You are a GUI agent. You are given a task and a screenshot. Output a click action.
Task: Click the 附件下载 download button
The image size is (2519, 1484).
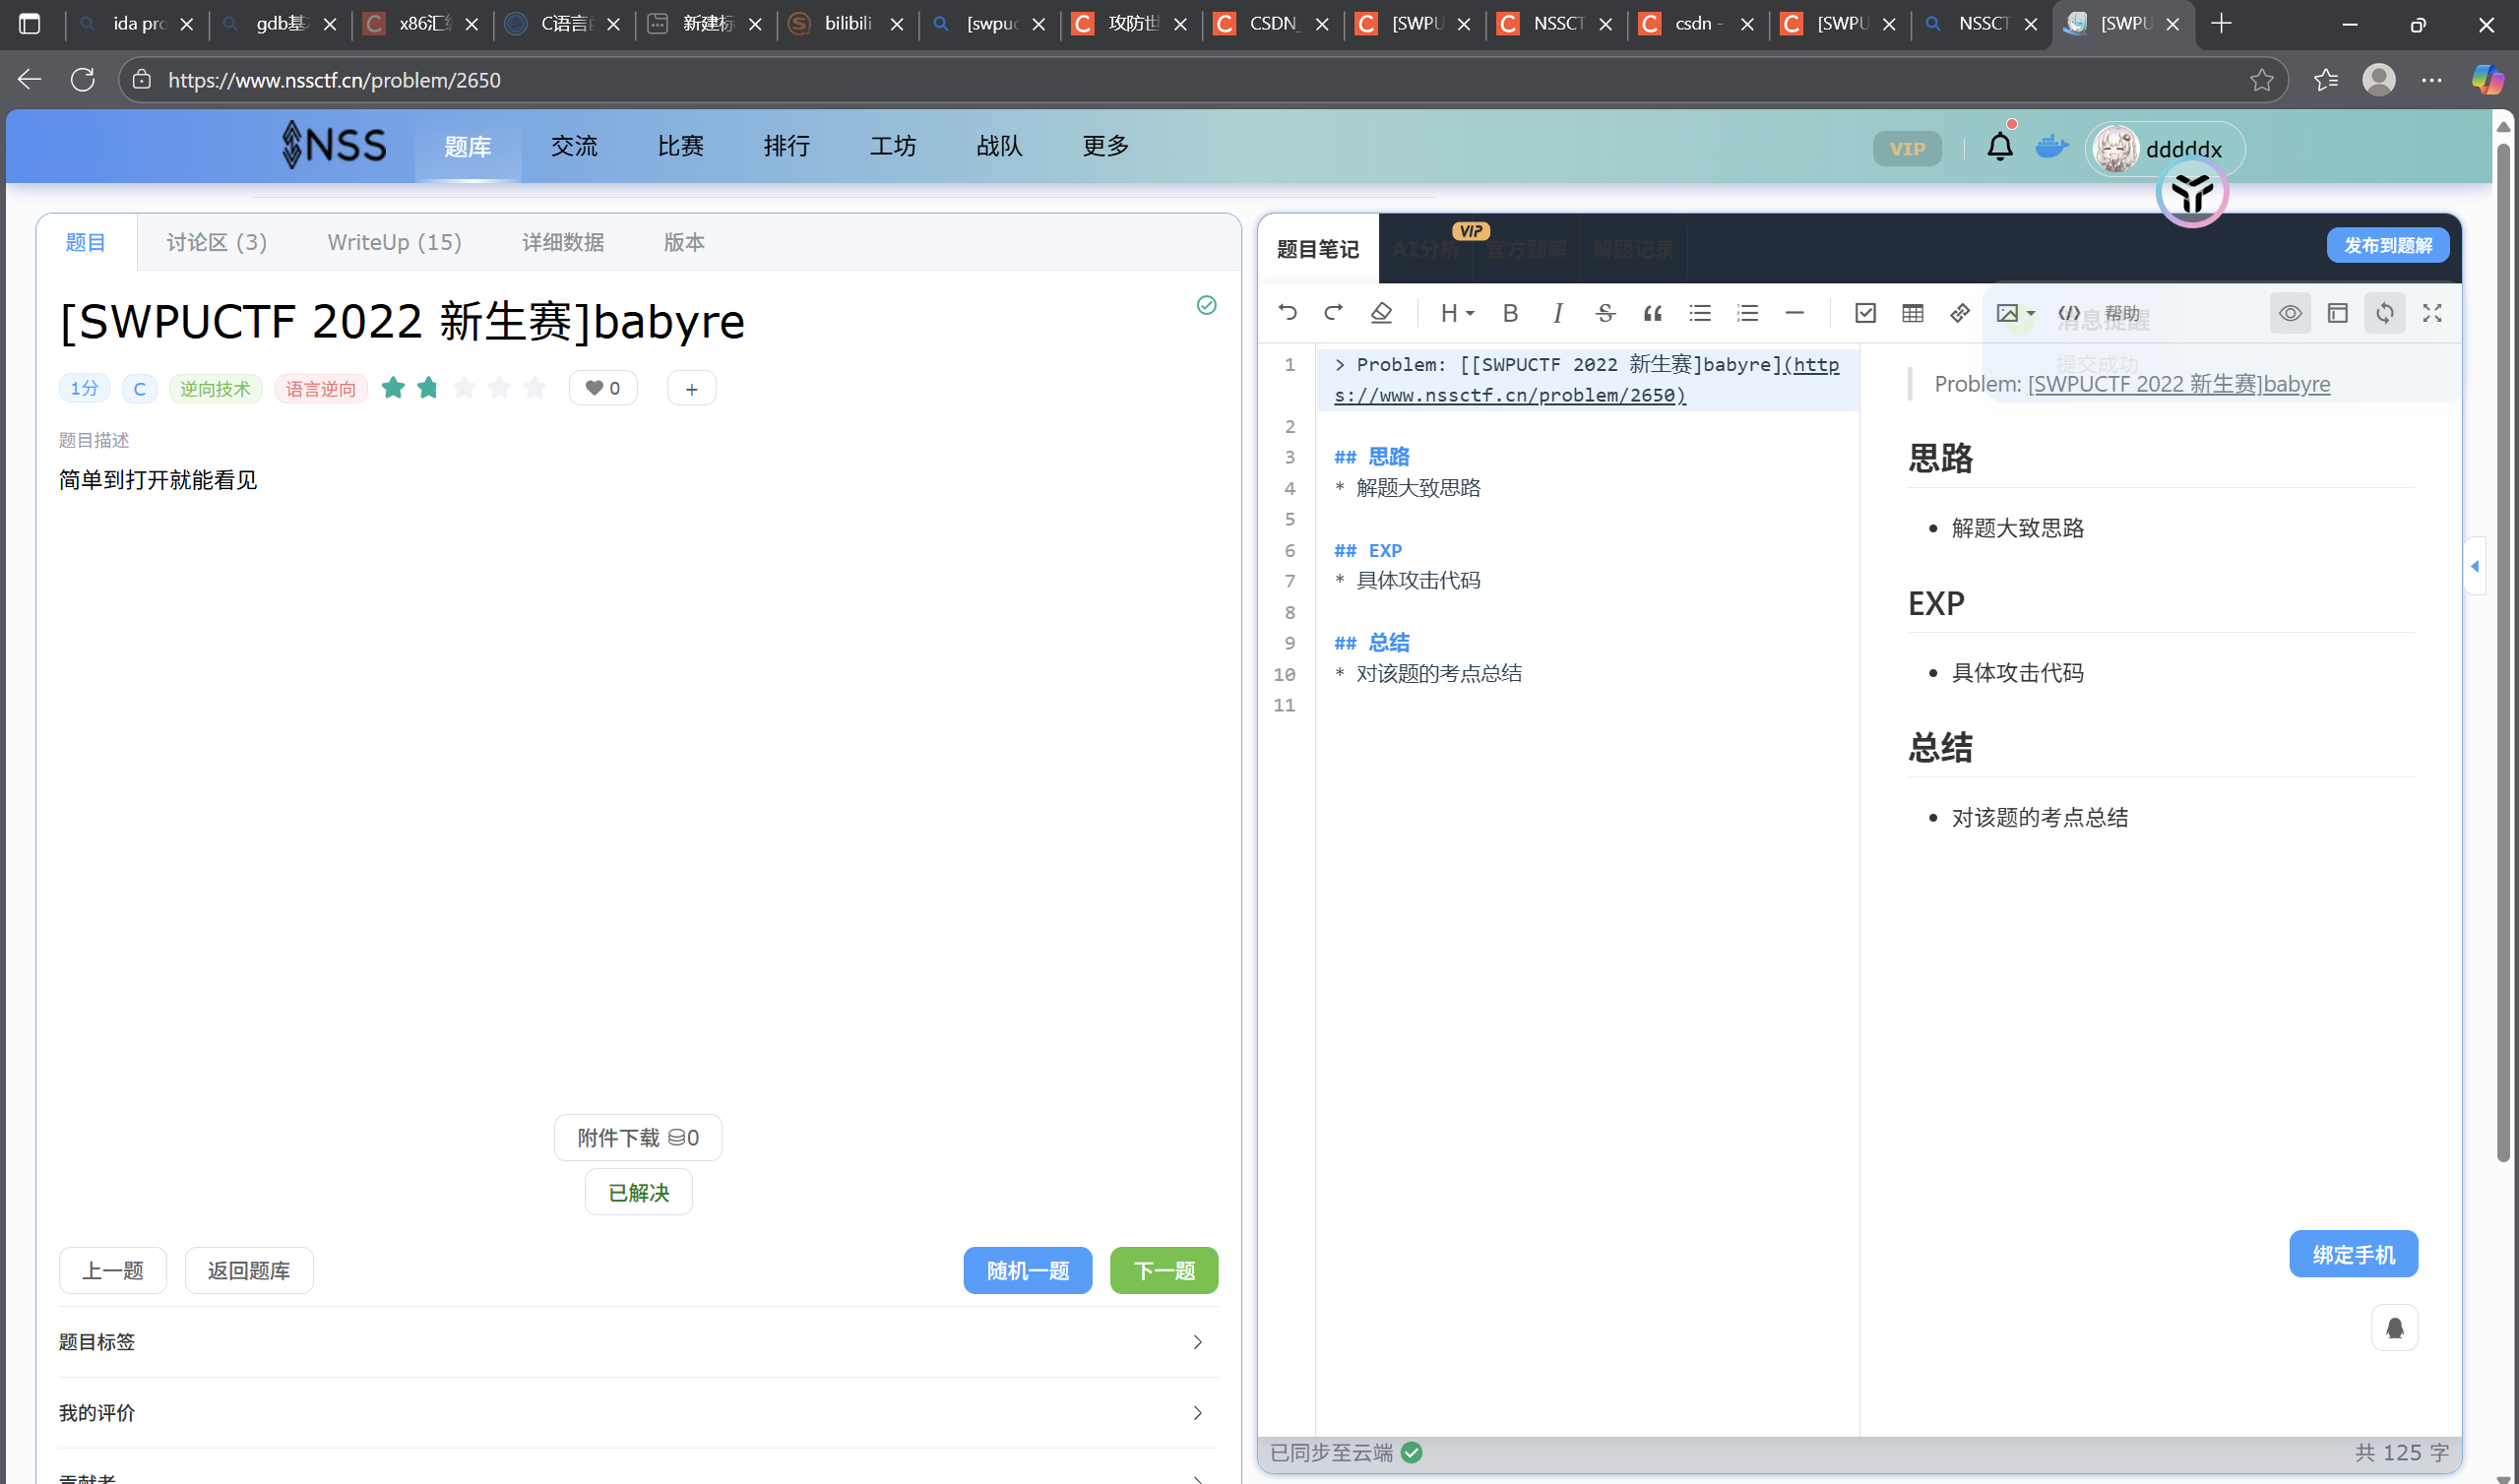click(637, 1137)
